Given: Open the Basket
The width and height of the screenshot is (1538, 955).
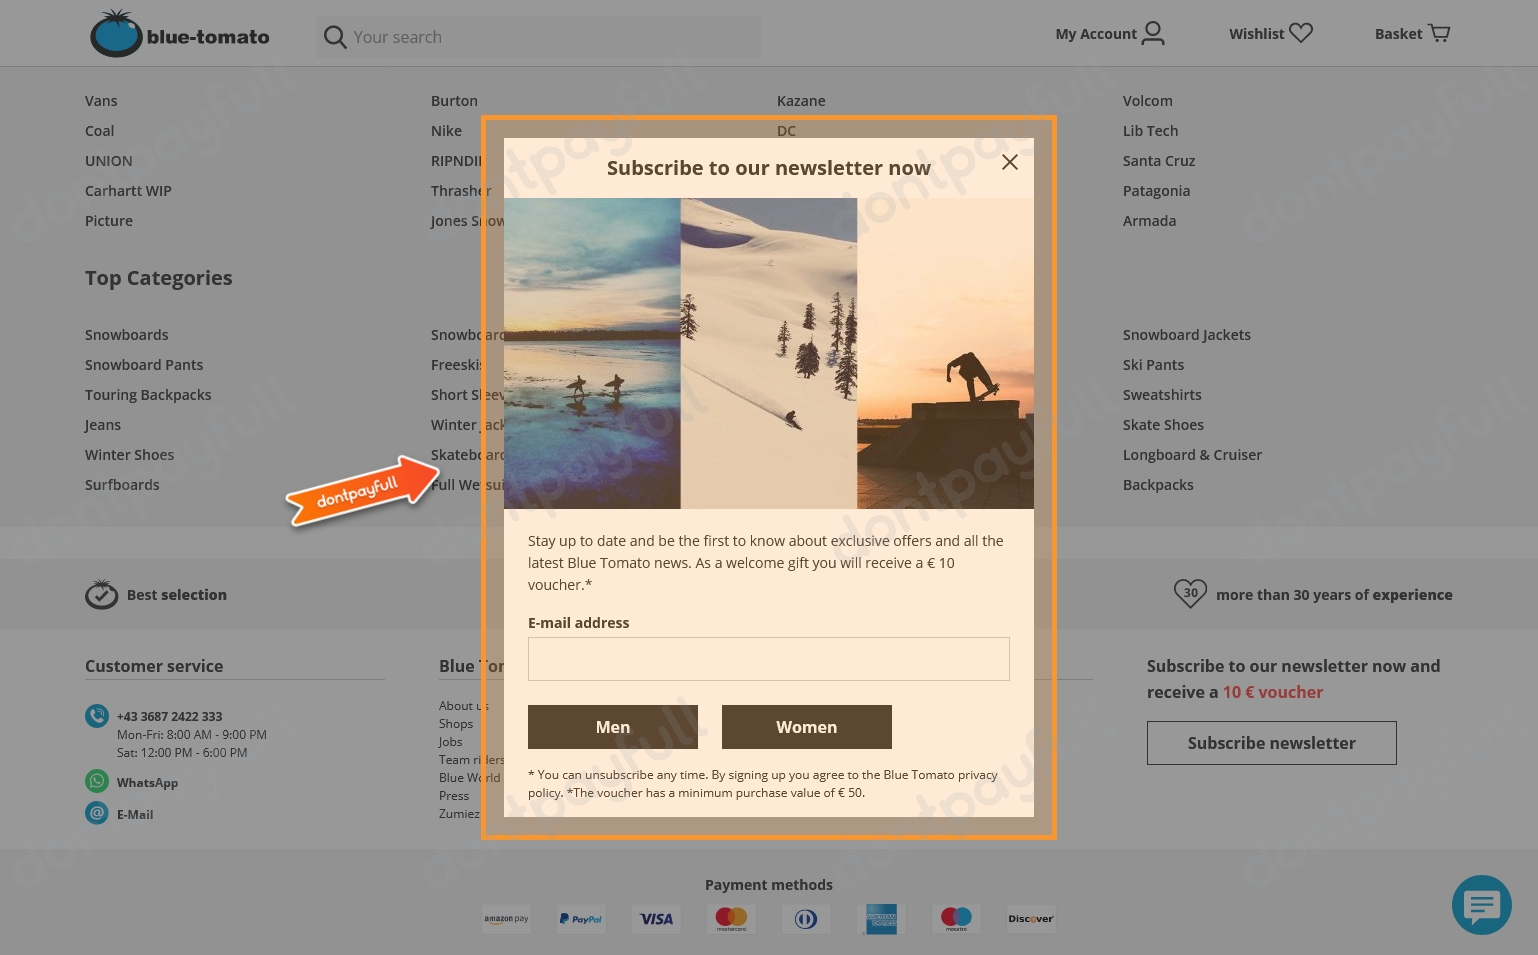Looking at the screenshot, I should 1412,33.
